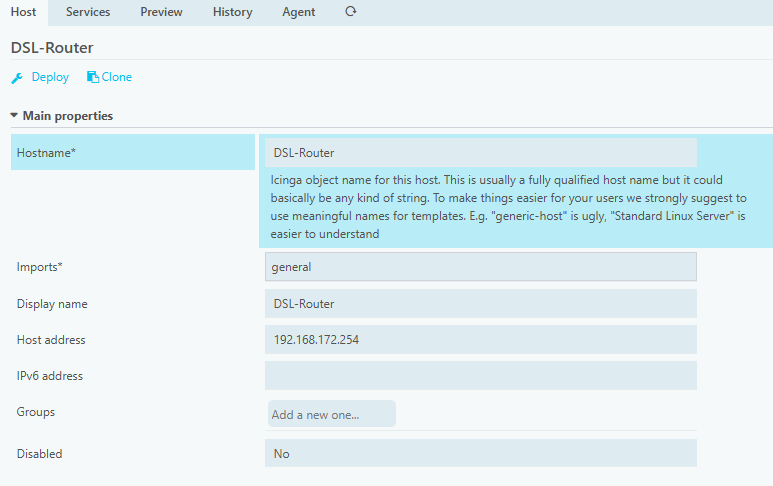This screenshot has height=486, width=773.
Task: Open the Preview tab
Action: click(161, 12)
